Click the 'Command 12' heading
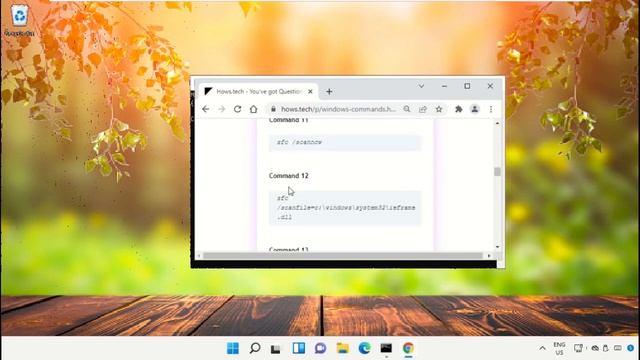Viewport: 640px width, 360px height. click(x=289, y=176)
